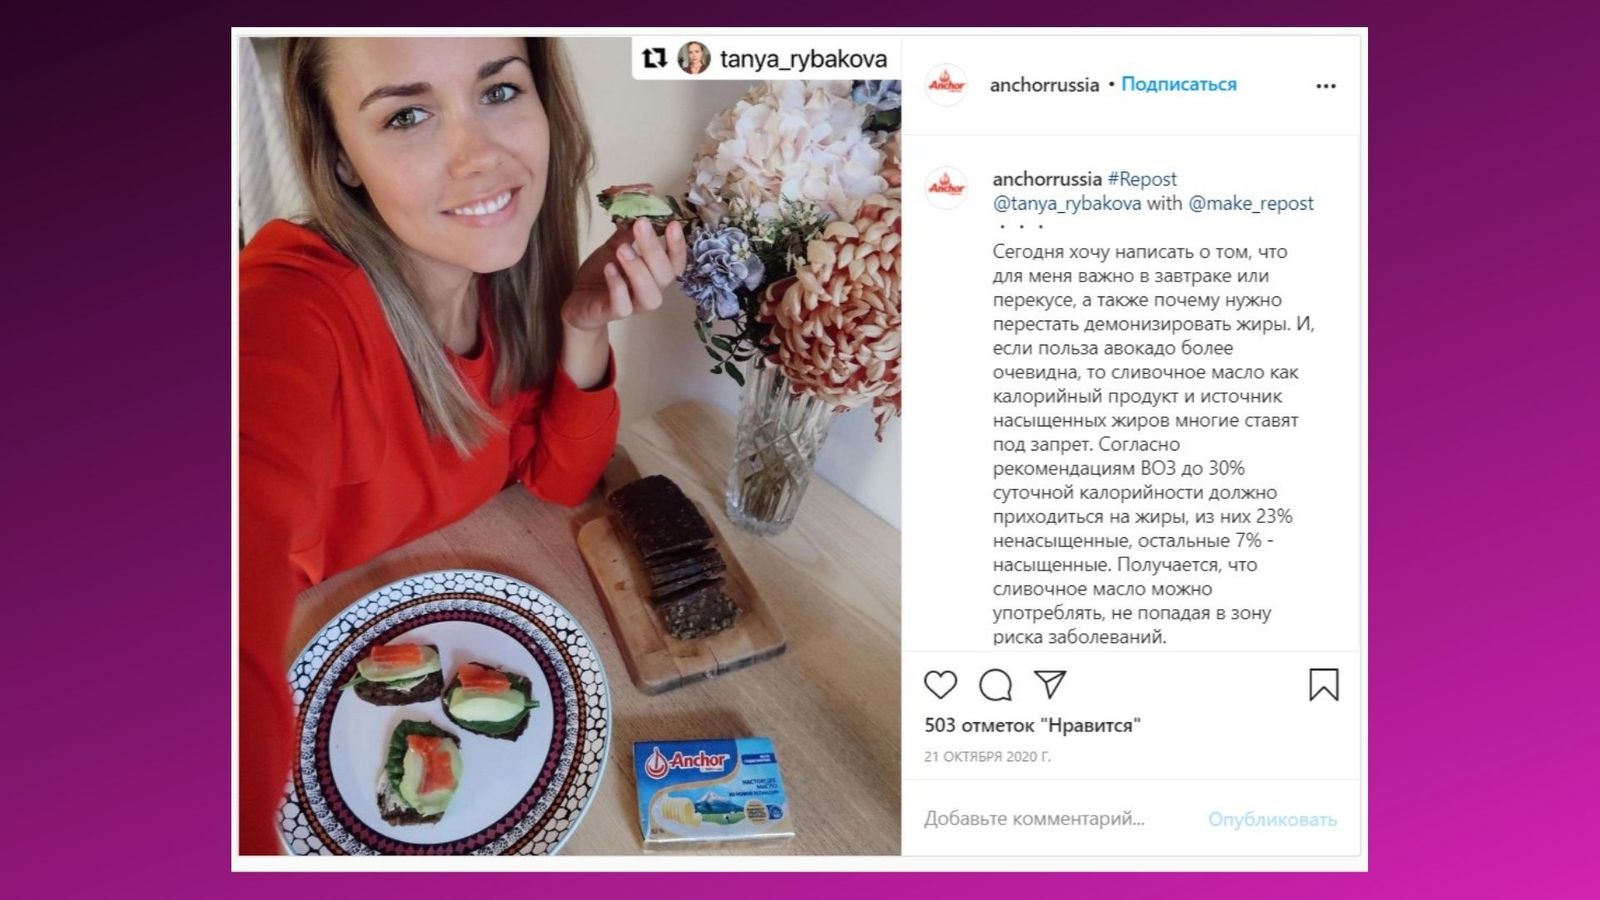Click the Опубликовать post comment button
The width and height of the screenshot is (1600, 900).
pyautogui.click(x=1272, y=819)
